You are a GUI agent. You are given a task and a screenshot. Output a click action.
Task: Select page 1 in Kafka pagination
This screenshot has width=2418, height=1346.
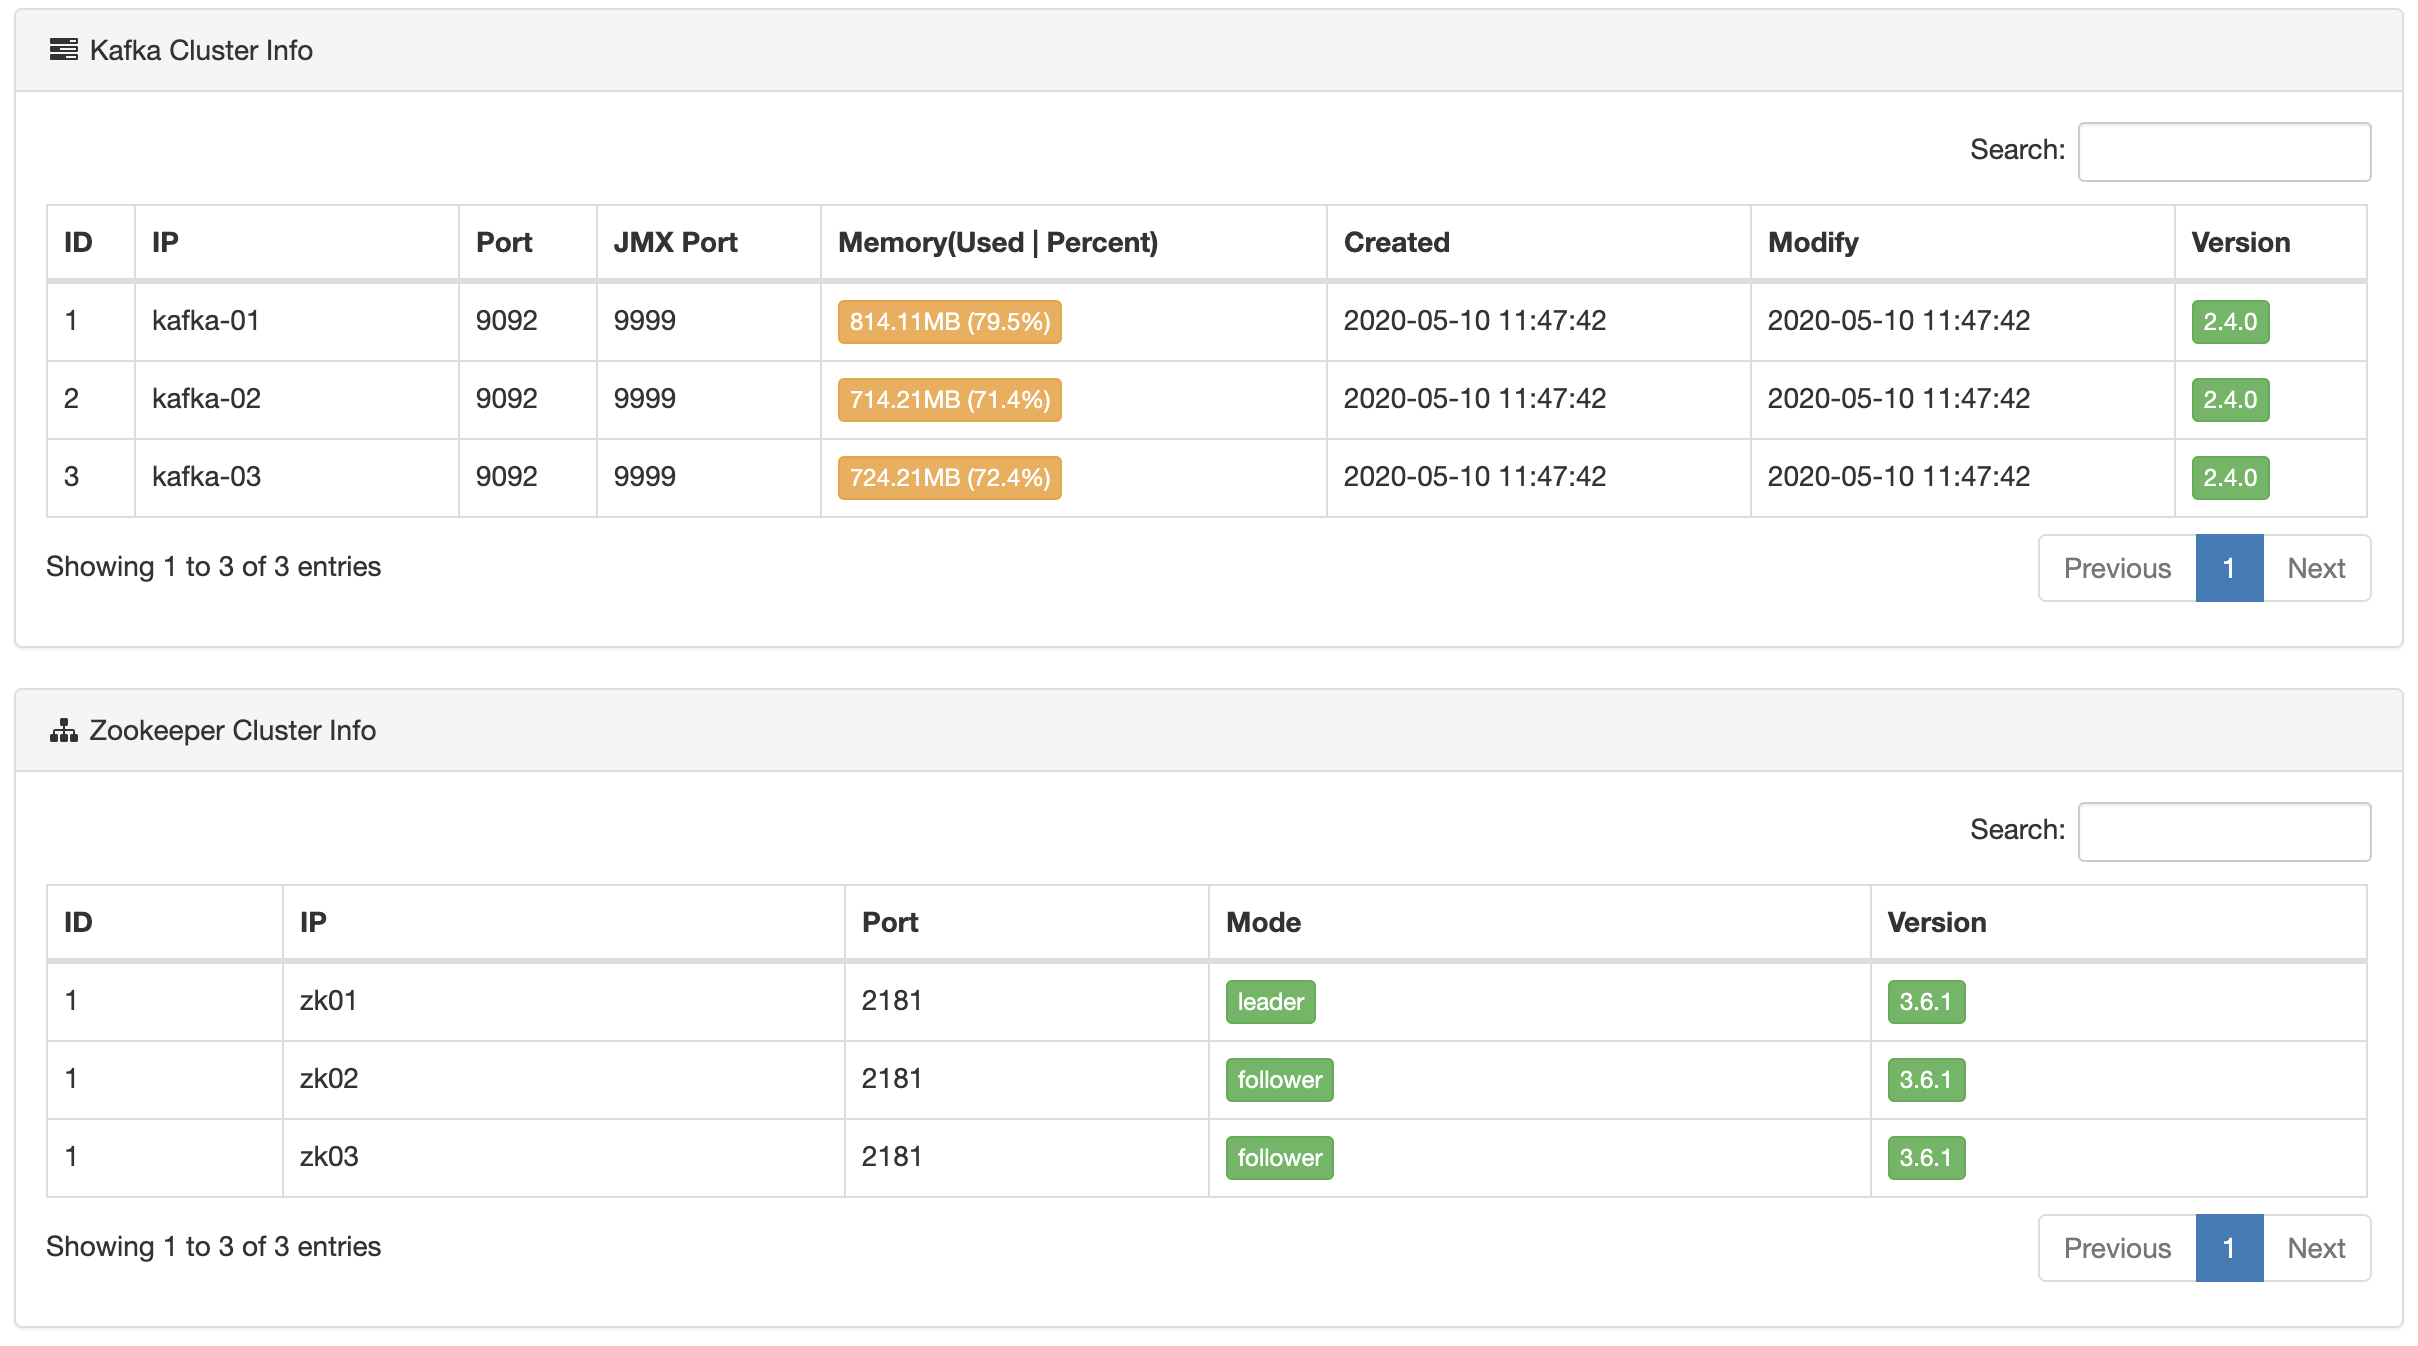click(2229, 568)
